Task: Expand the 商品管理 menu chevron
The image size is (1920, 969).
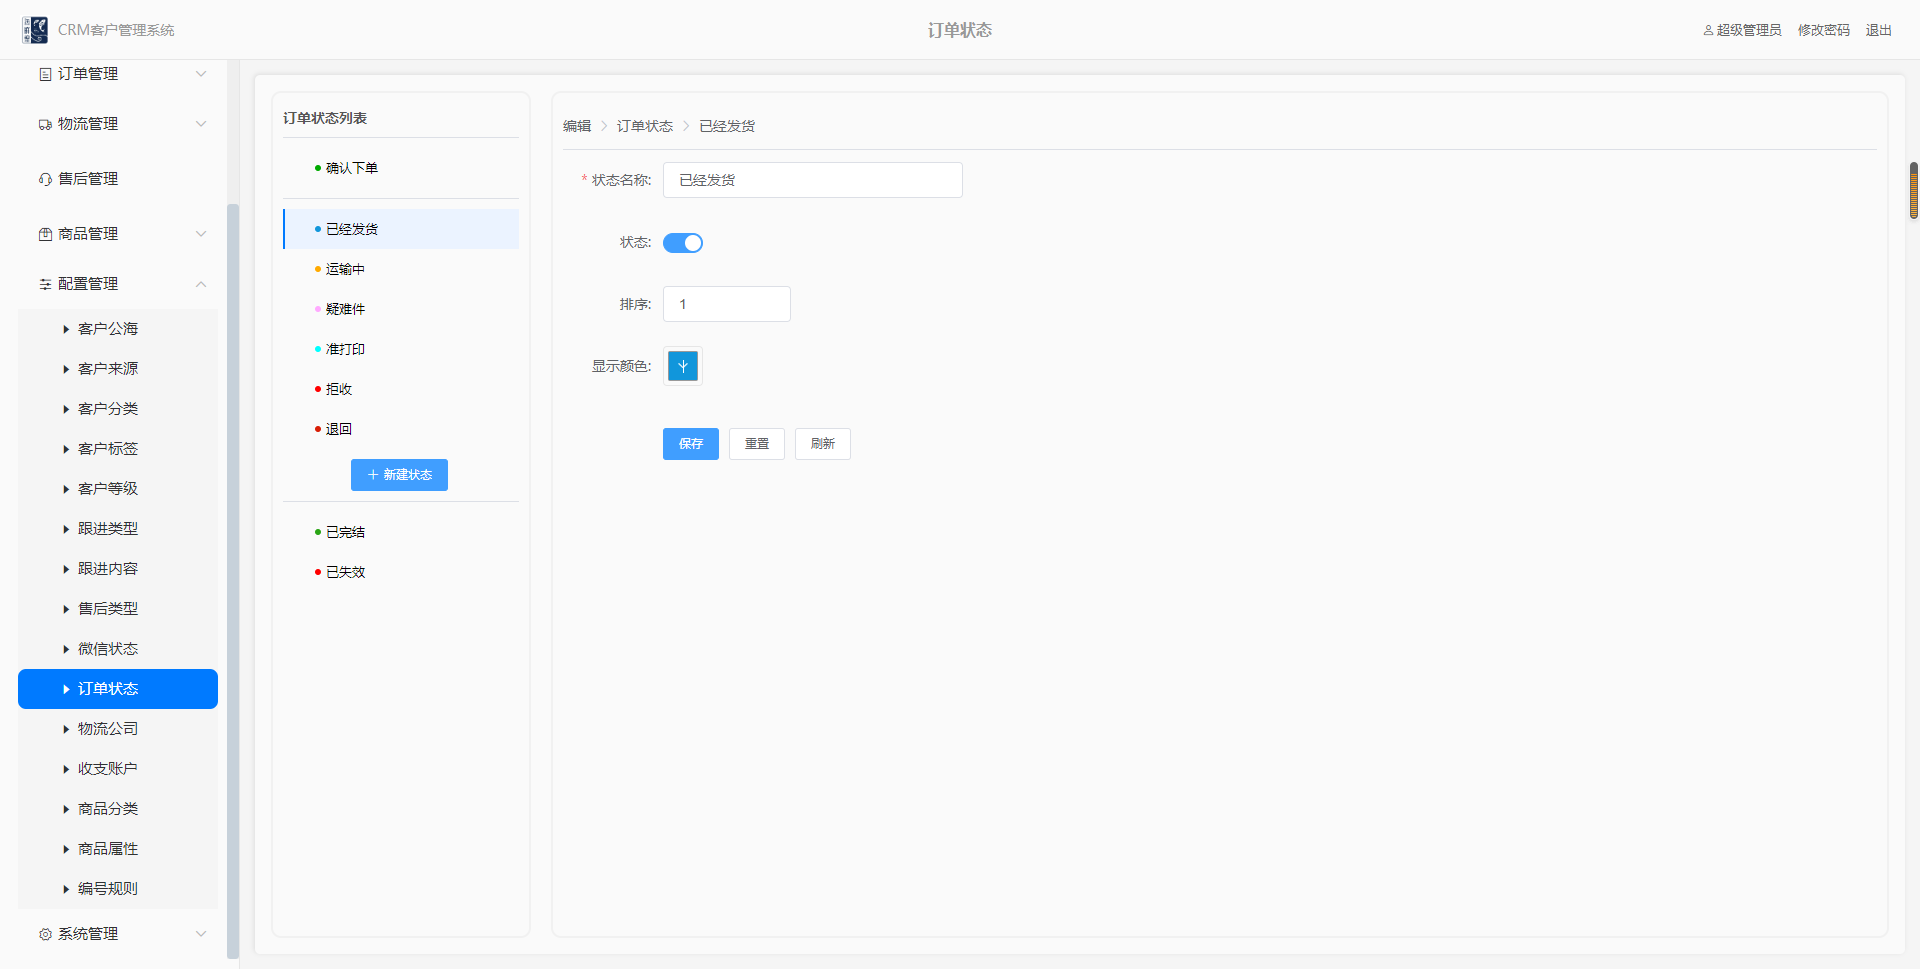Action: (x=201, y=234)
